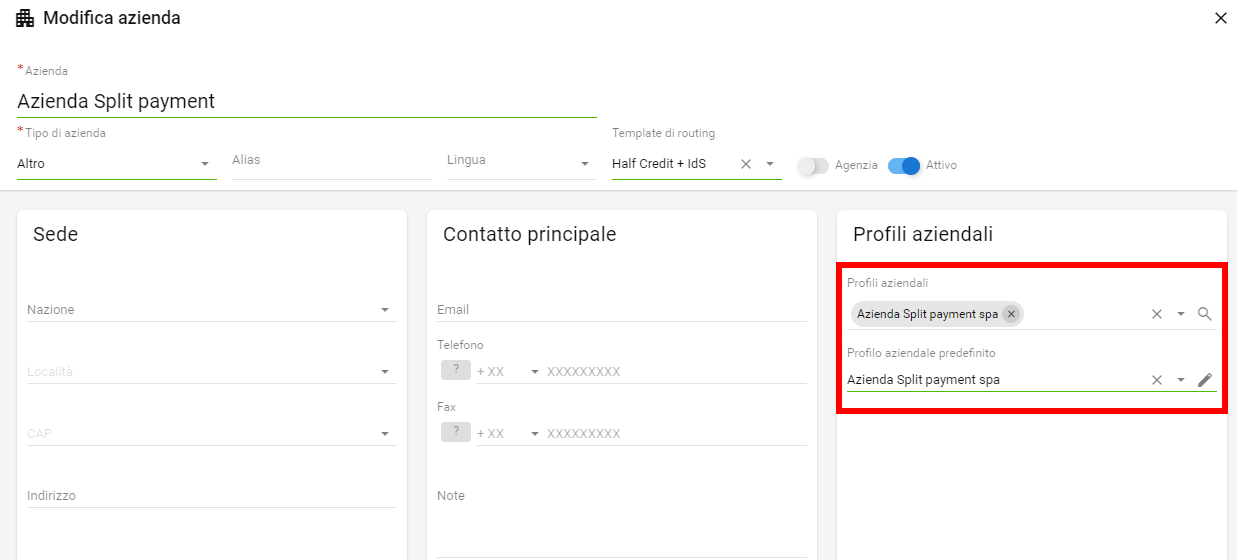Image resolution: width=1237 pixels, height=560 pixels.
Task: Open the Località dropdown
Action: coord(212,372)
